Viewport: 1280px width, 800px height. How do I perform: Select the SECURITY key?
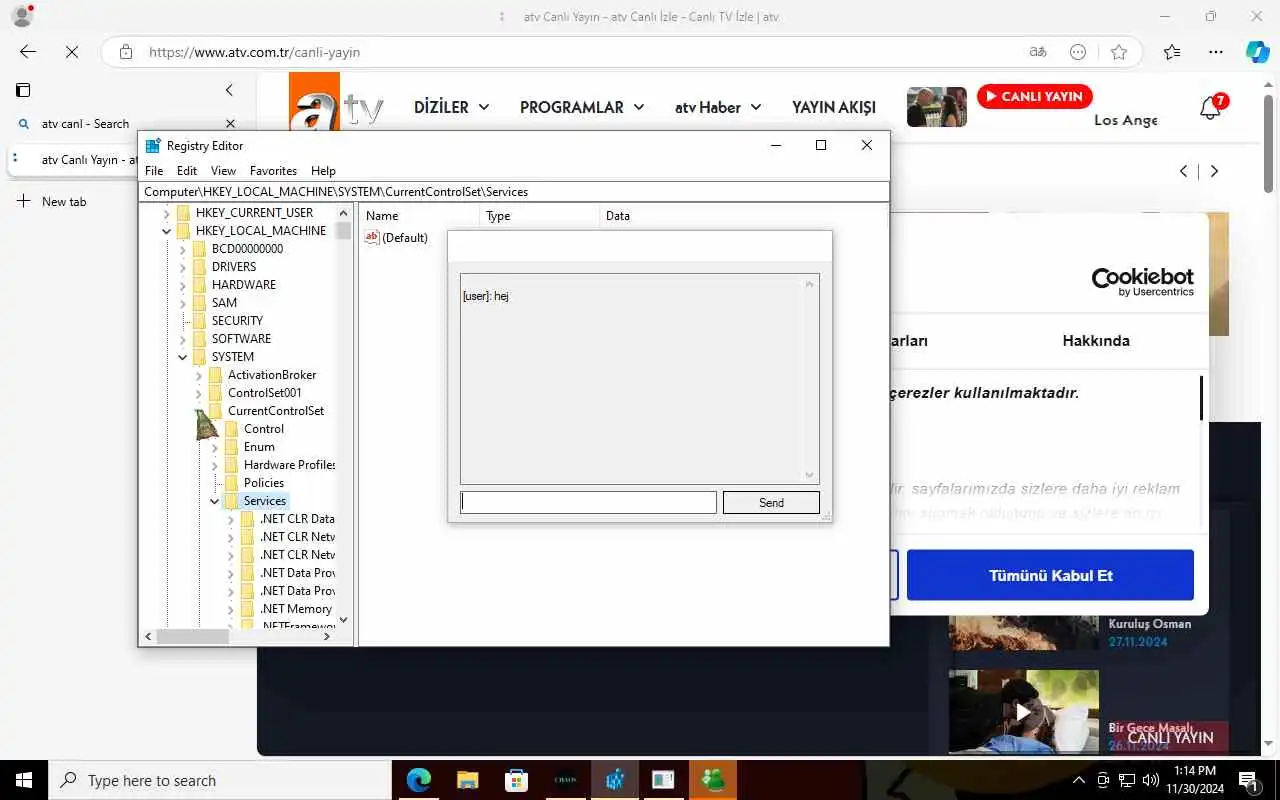[237, 321]
